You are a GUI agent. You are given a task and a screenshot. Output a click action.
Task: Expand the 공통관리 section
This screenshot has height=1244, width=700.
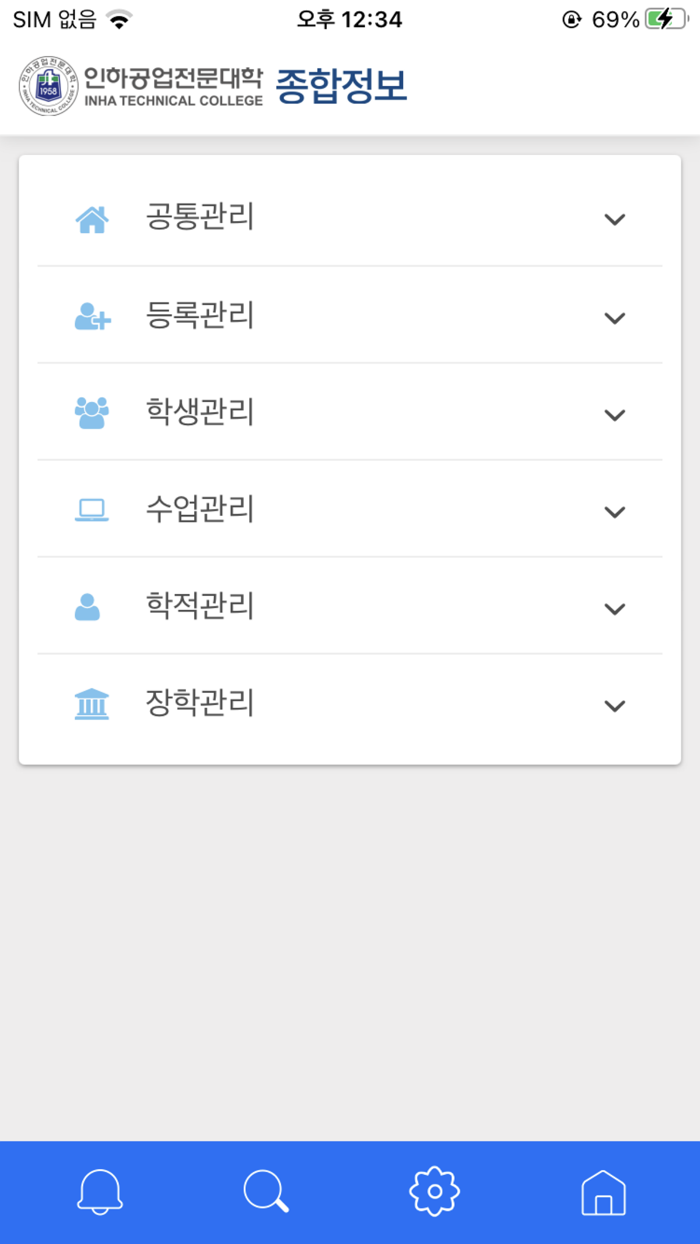pyautogui.click(x=615, y=219)
